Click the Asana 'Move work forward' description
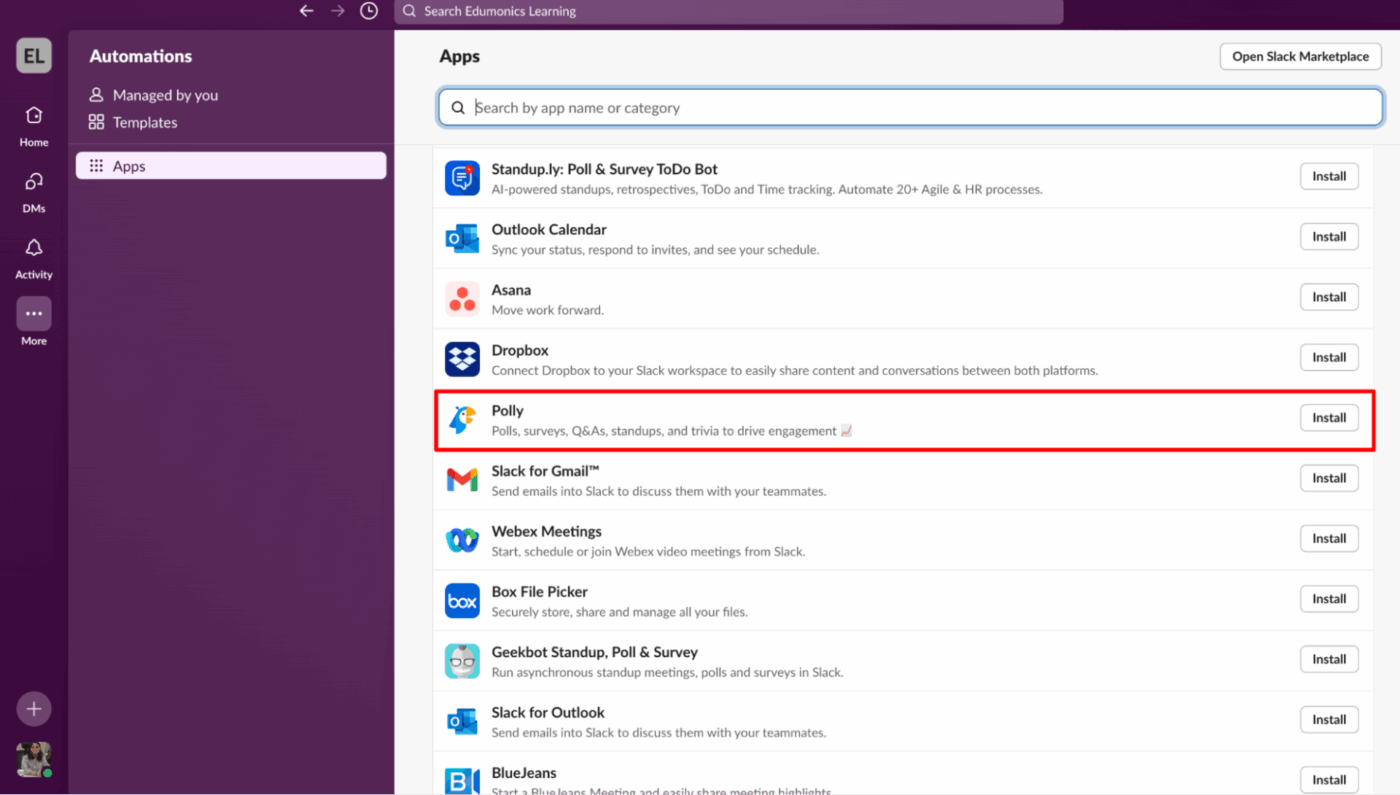The width and height of the screenshot is (1400, 795). [547, 310]
